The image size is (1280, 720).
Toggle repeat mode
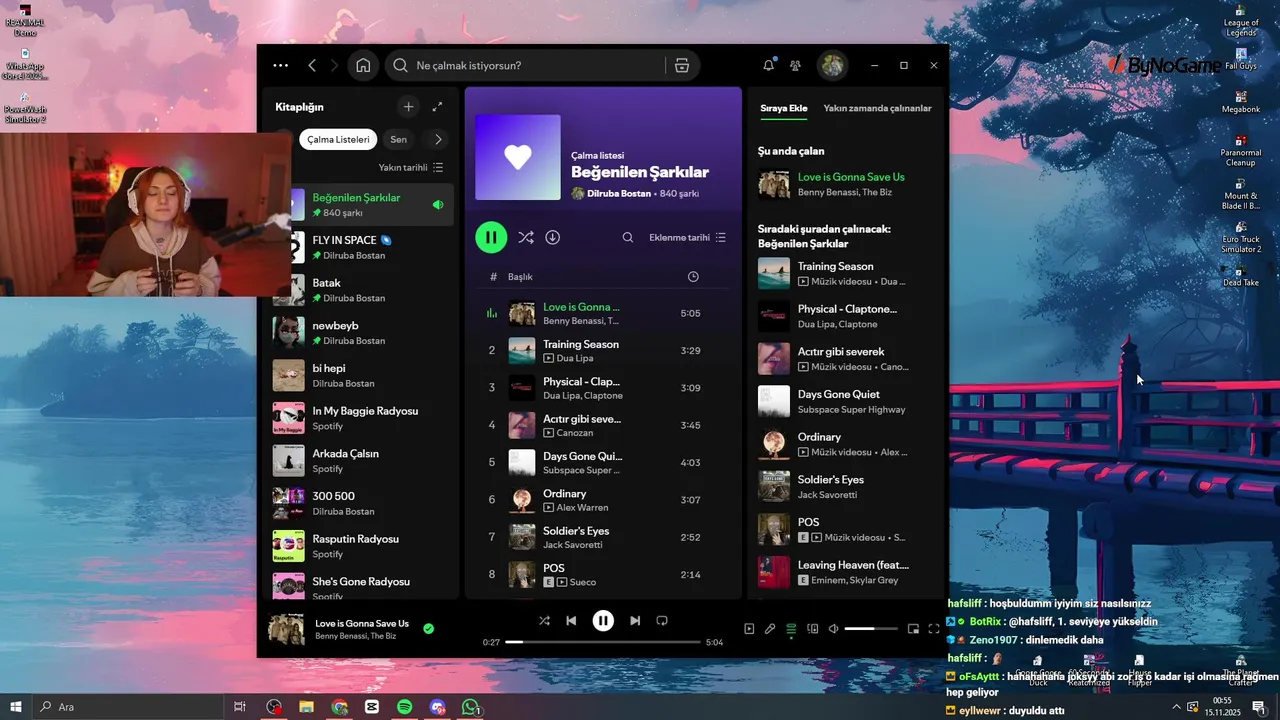pos(662,621)
